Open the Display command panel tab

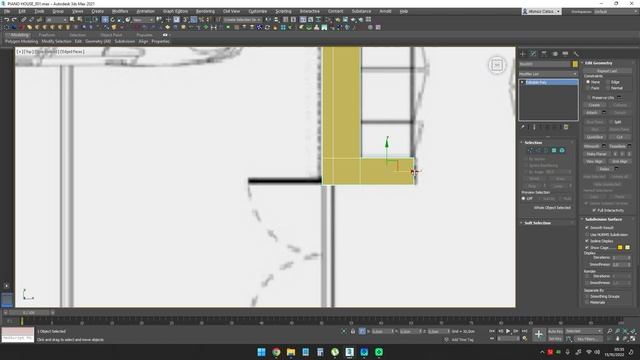coord(565,53)
